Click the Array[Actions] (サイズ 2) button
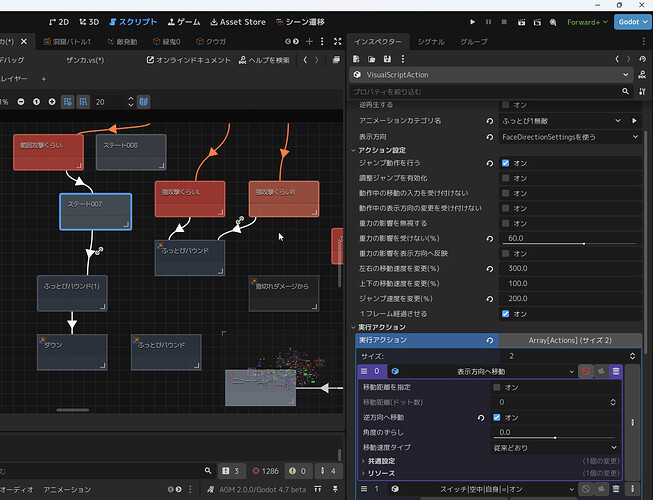 (570, 340)
